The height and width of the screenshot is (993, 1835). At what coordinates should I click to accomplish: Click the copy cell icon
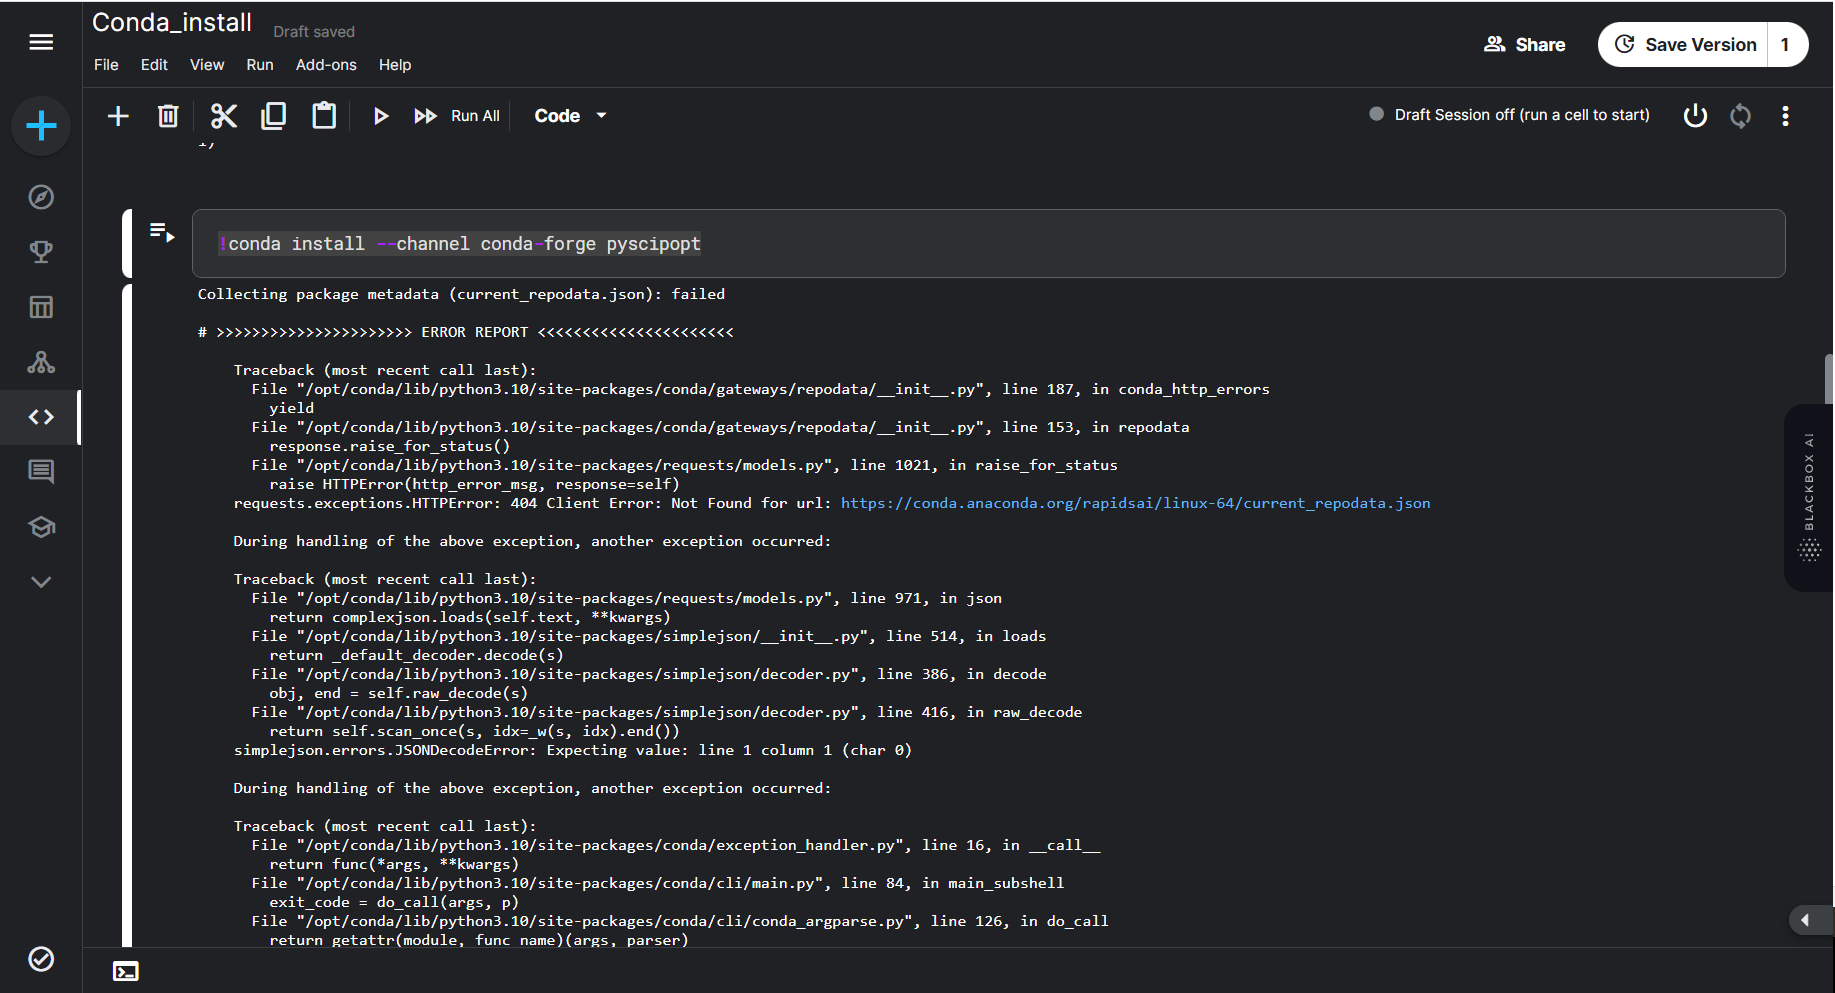tap(273, 116)
